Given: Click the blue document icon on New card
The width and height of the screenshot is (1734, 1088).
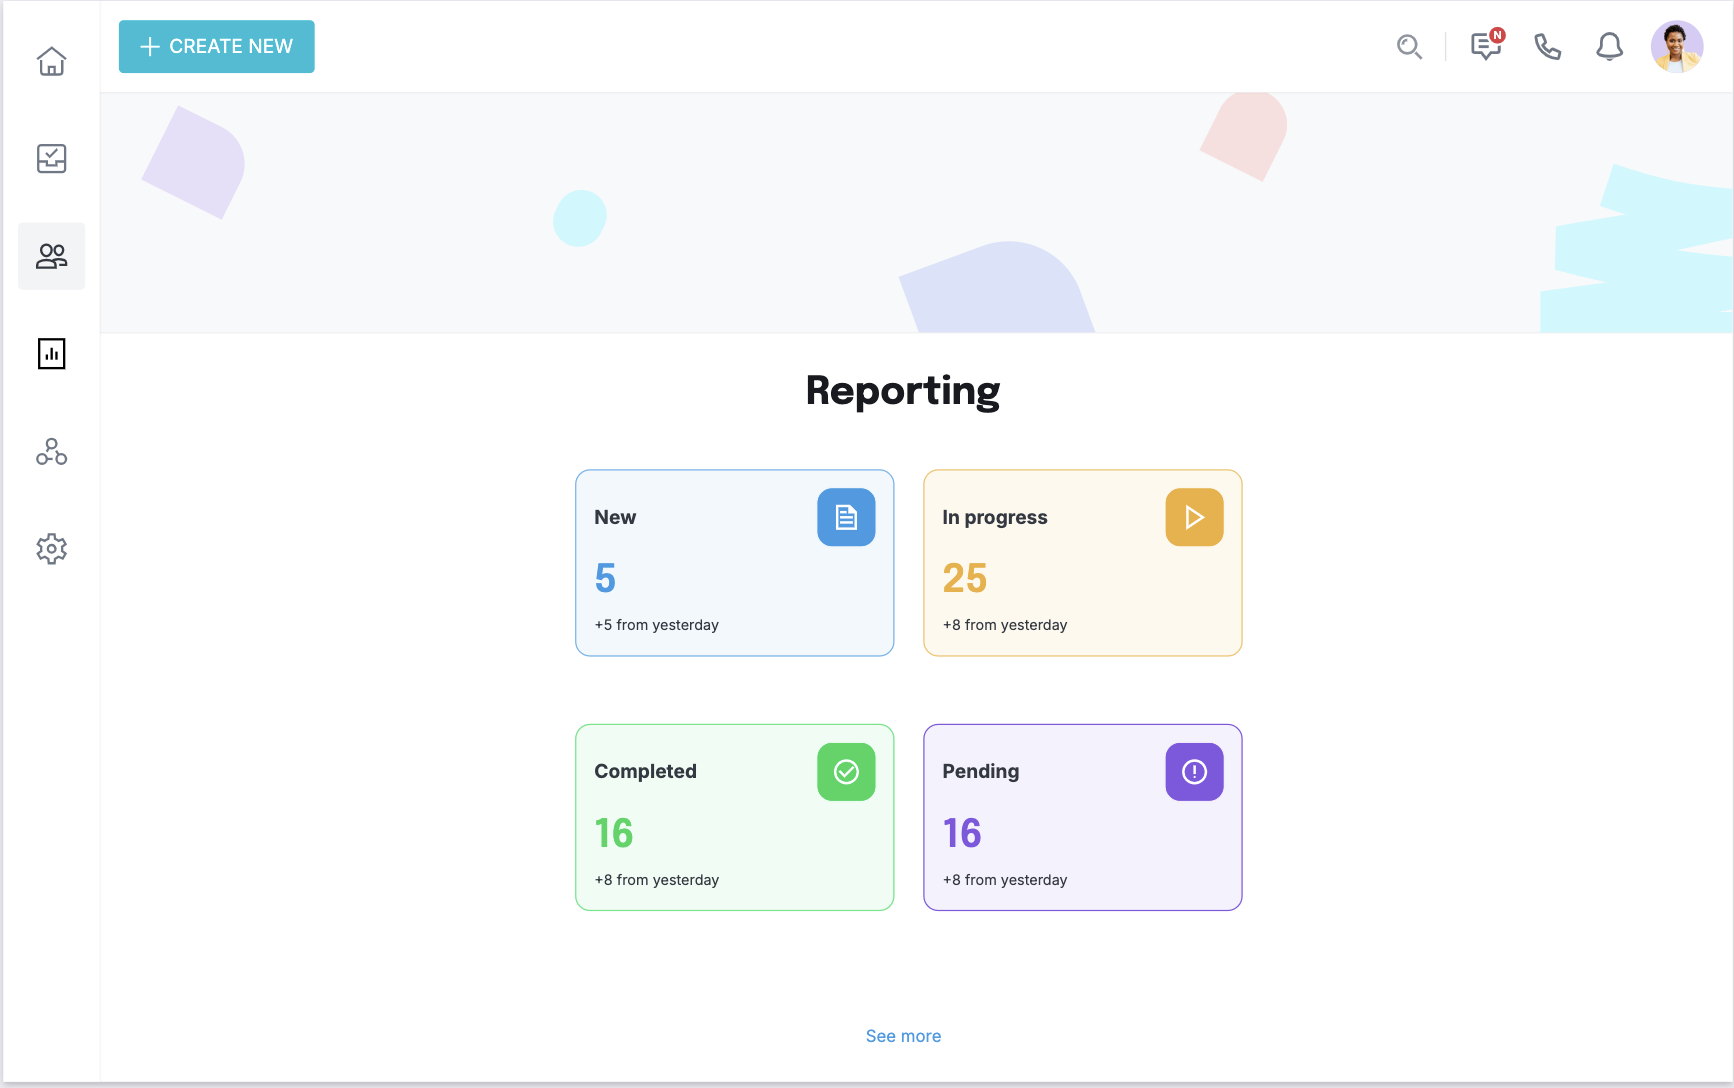Looking at the screenshot, I should point(846,517).
